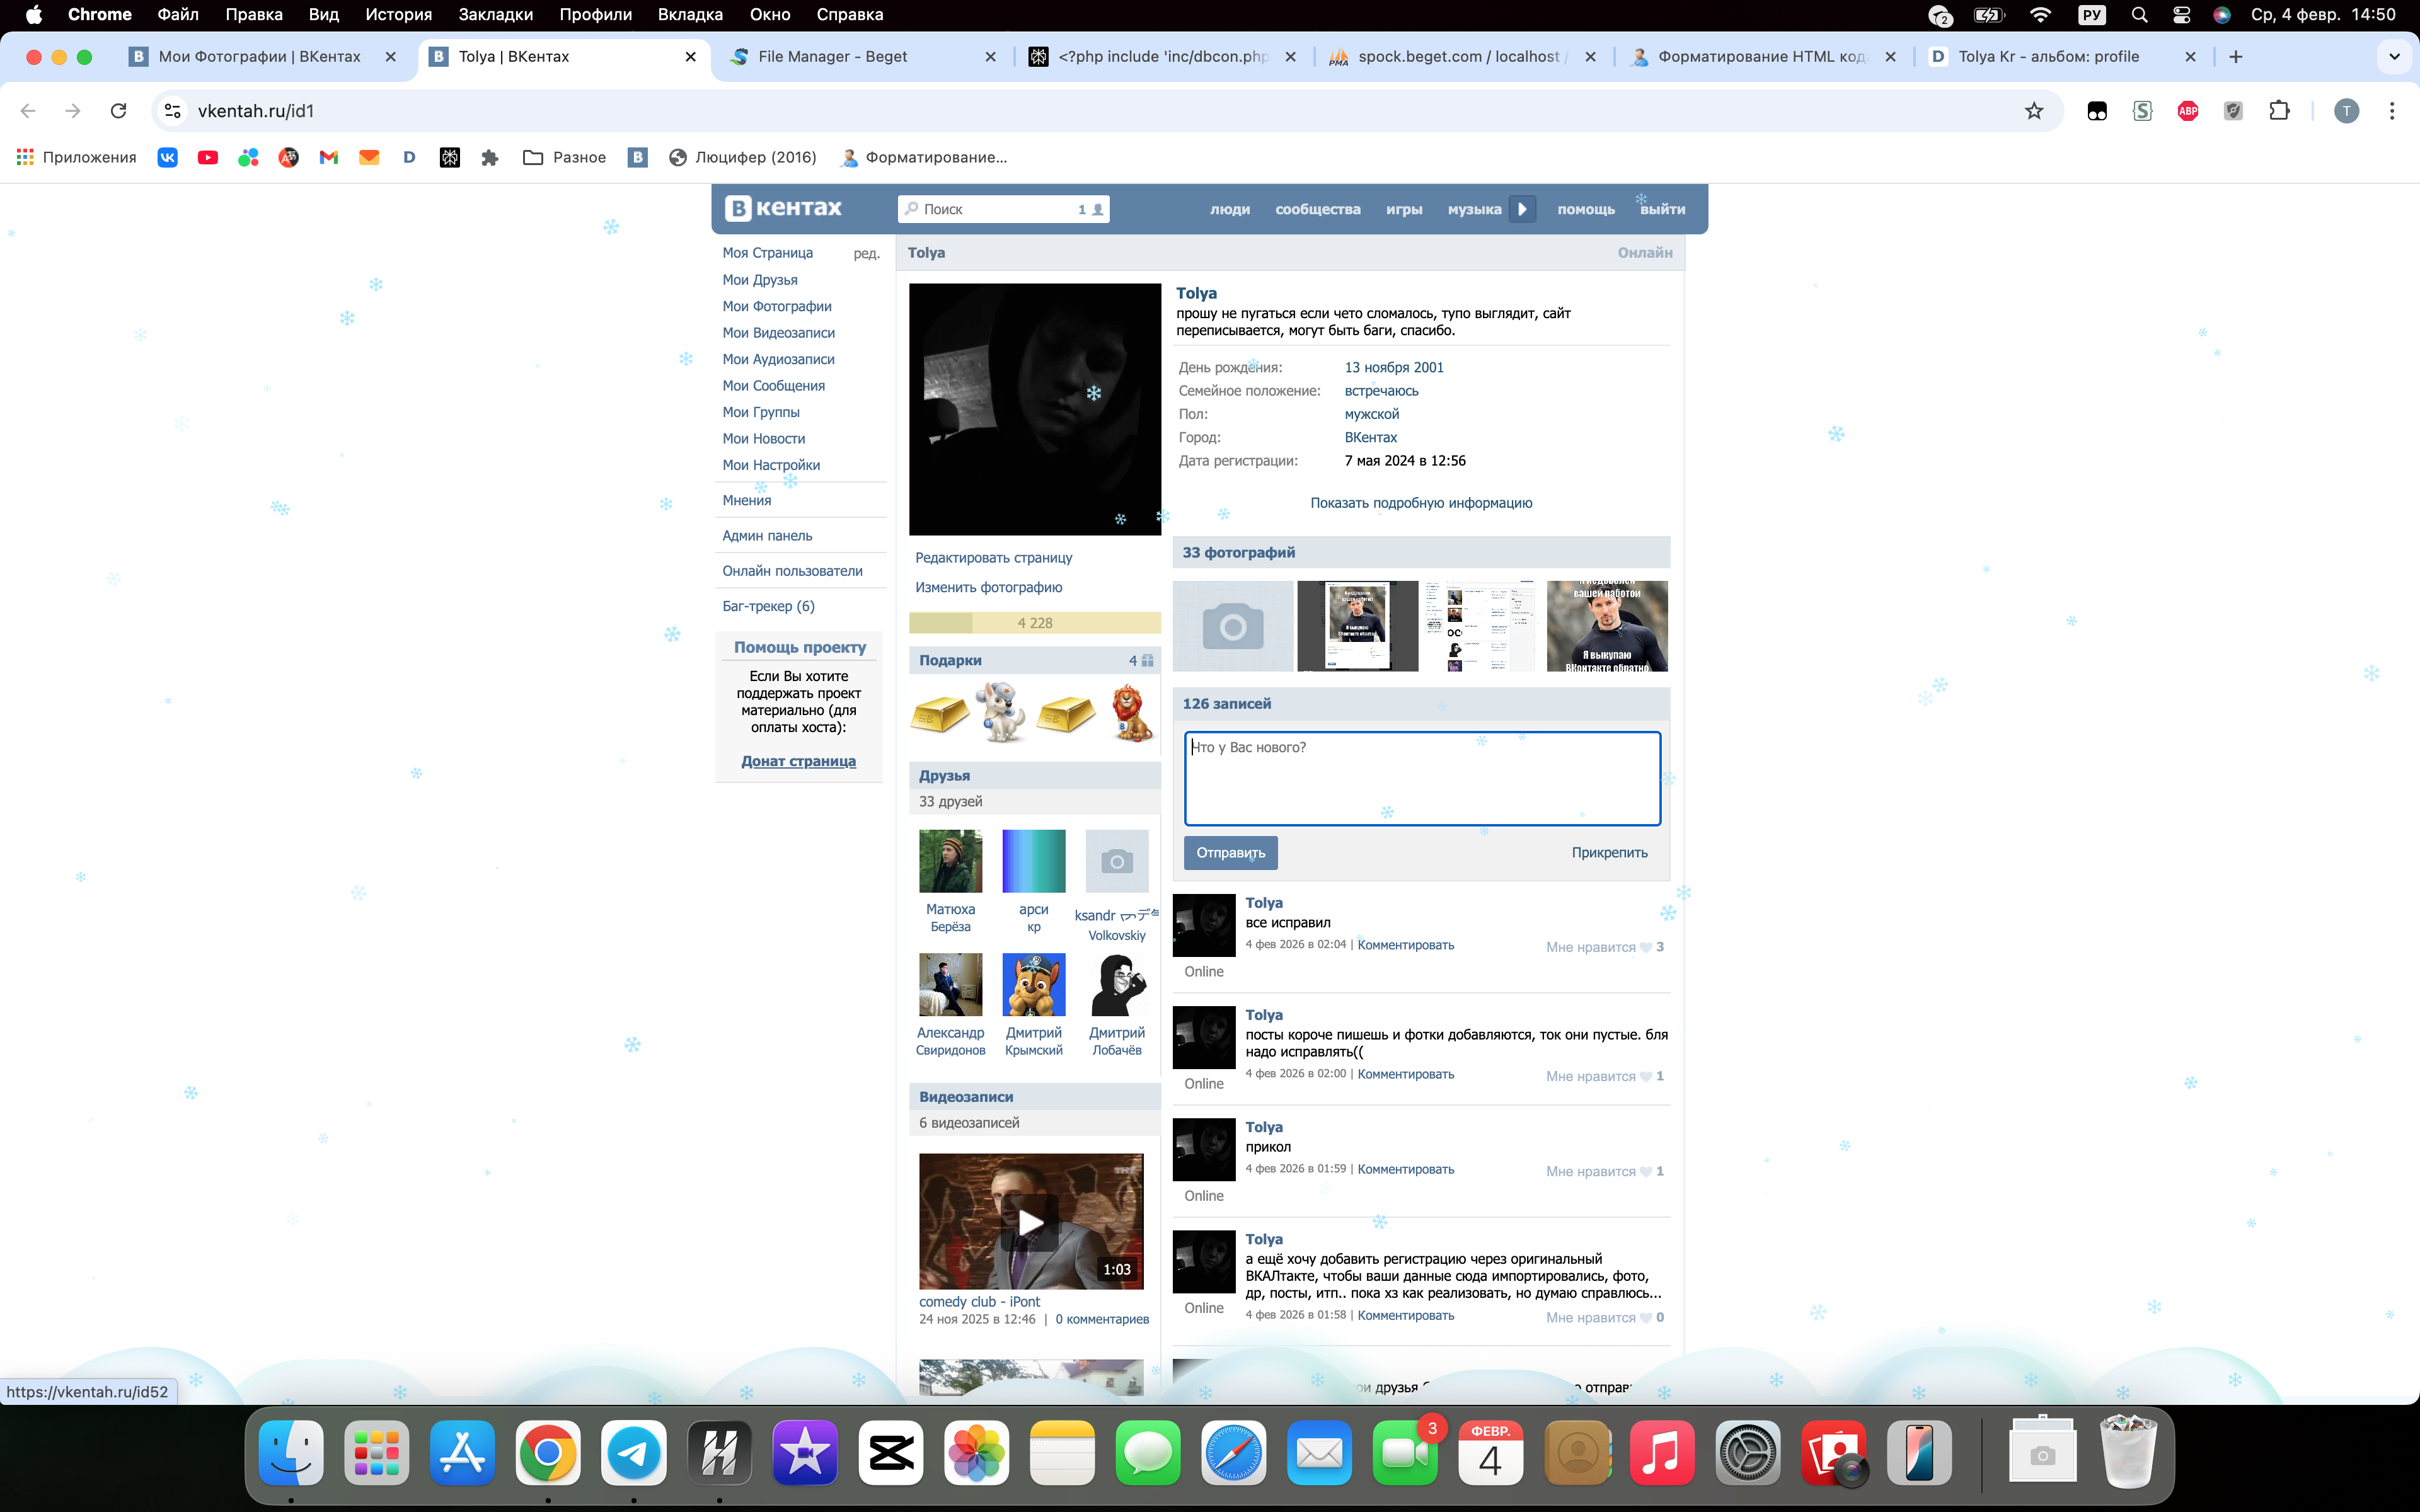The image size is (2420, 1512).
Task: Open the Донат страница link
Action: pos(798,761)
